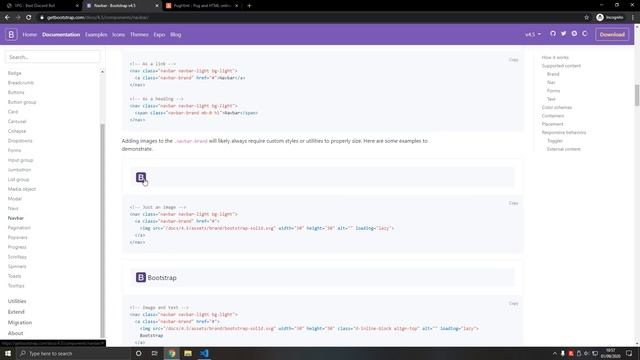Open the Twitter icon link in the navbar
This screenshot has height=360, width=640.
click(563, 34)
